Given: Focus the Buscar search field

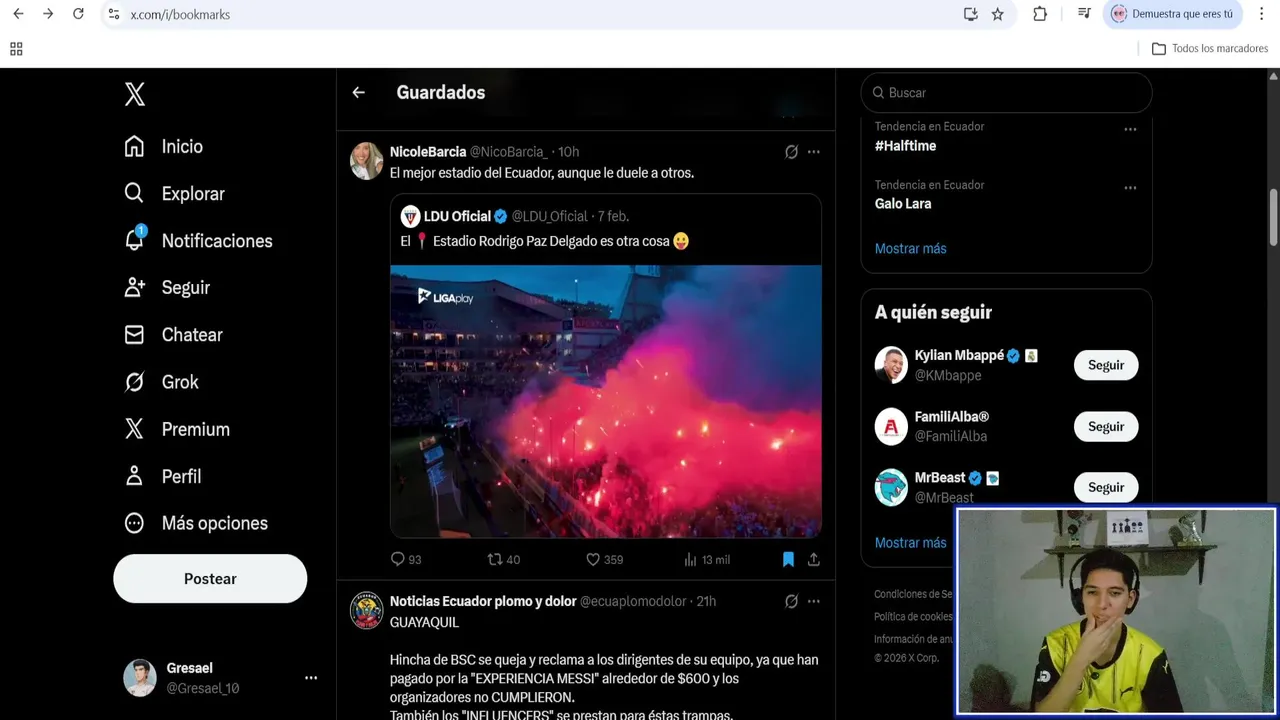Looking at the screenshot, I should click(x=1006, y=92).
